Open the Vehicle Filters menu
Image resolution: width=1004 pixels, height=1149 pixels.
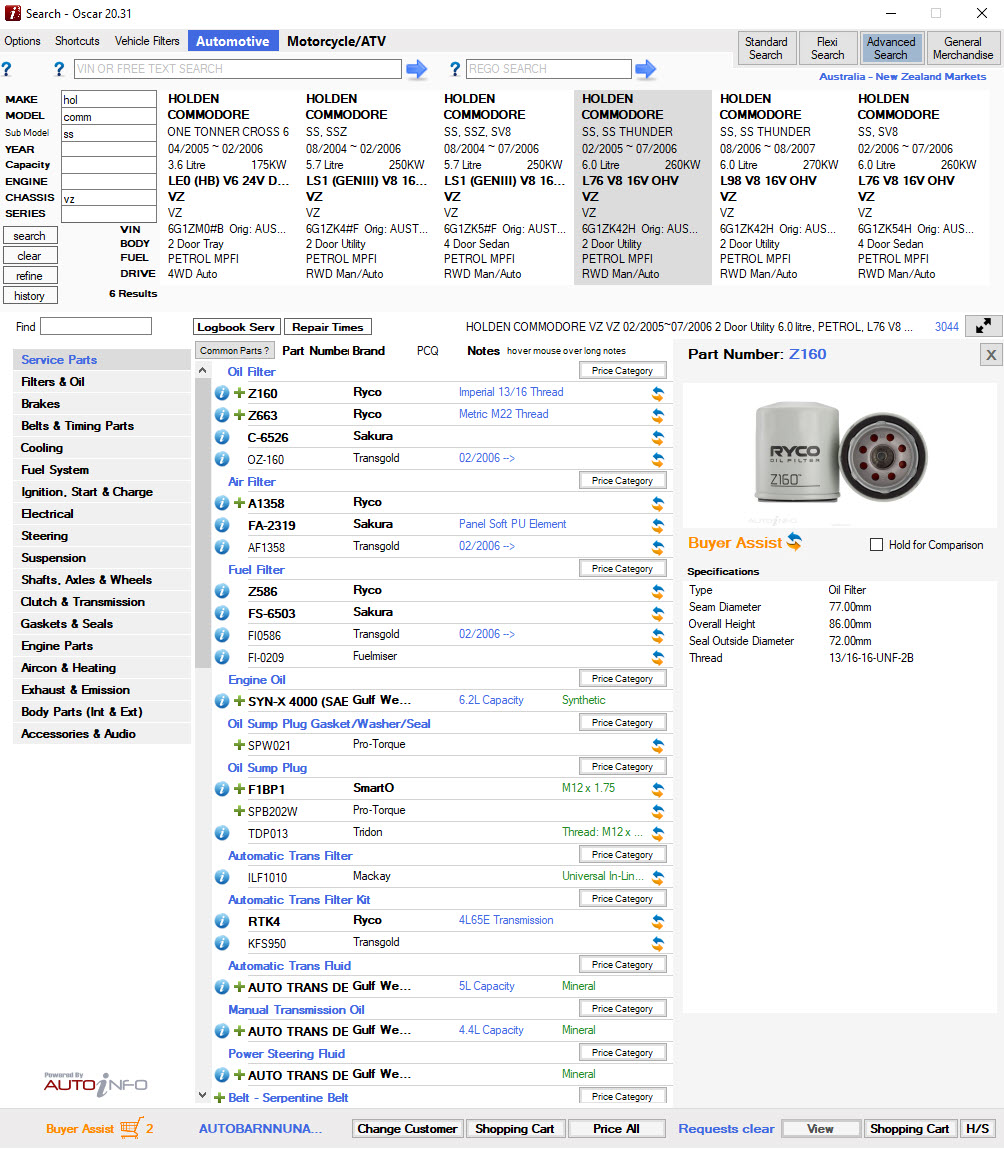pyautogui.click(x=147, y=41)
